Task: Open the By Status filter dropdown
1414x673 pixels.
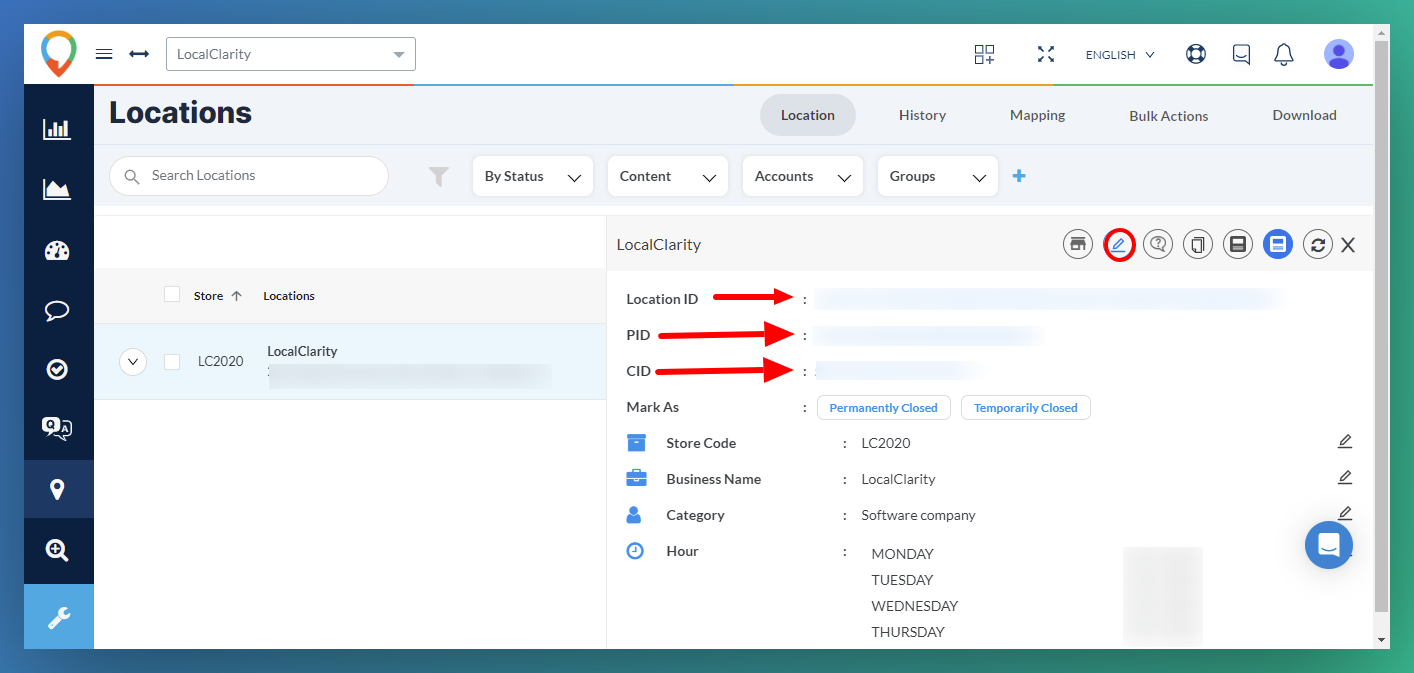Action: 533,176
